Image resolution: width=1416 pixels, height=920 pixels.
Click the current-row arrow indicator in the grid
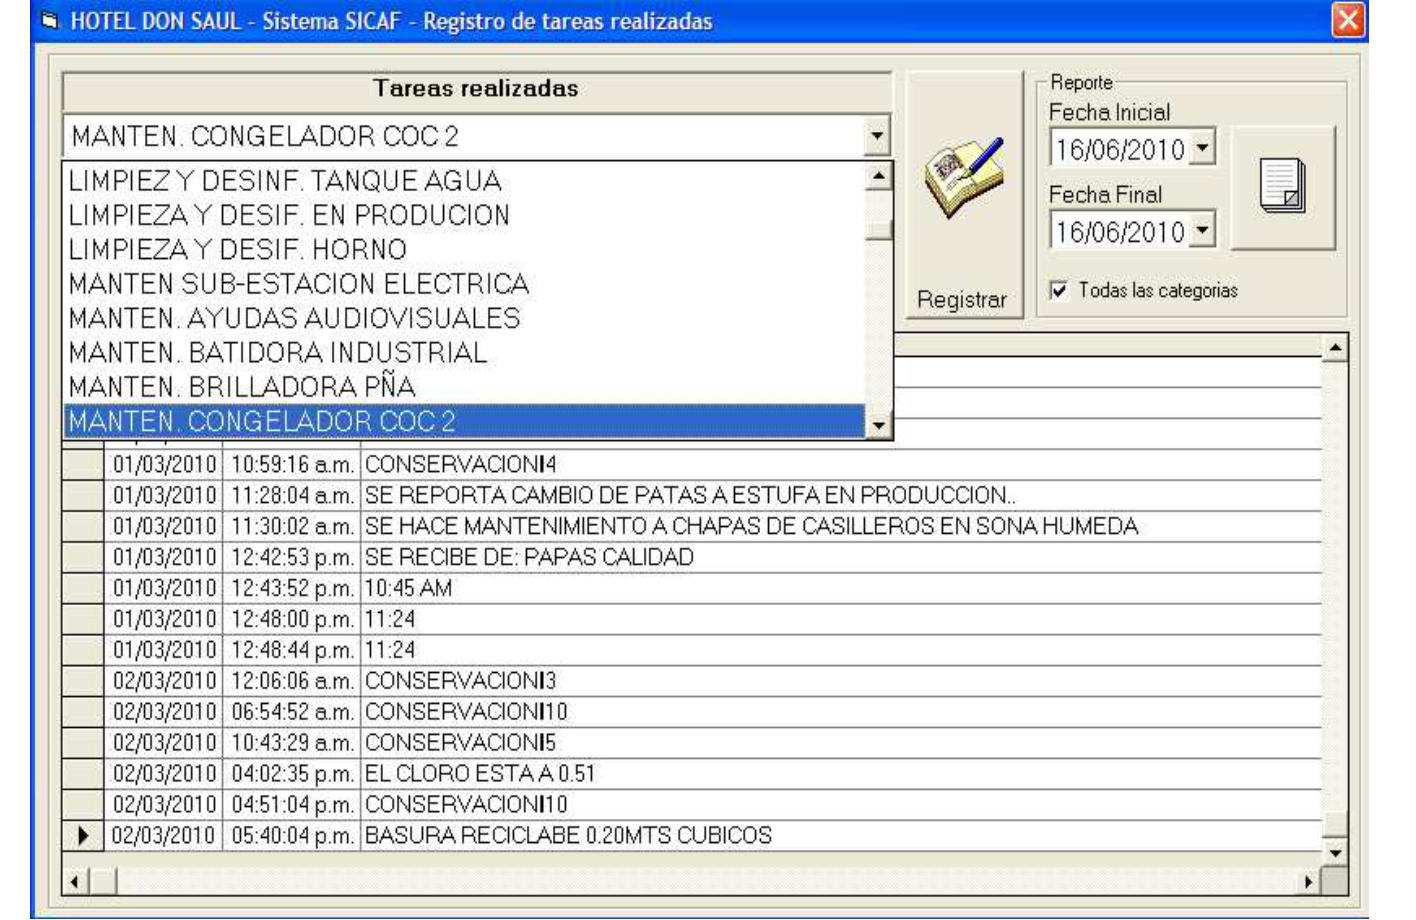click(83, 836)
